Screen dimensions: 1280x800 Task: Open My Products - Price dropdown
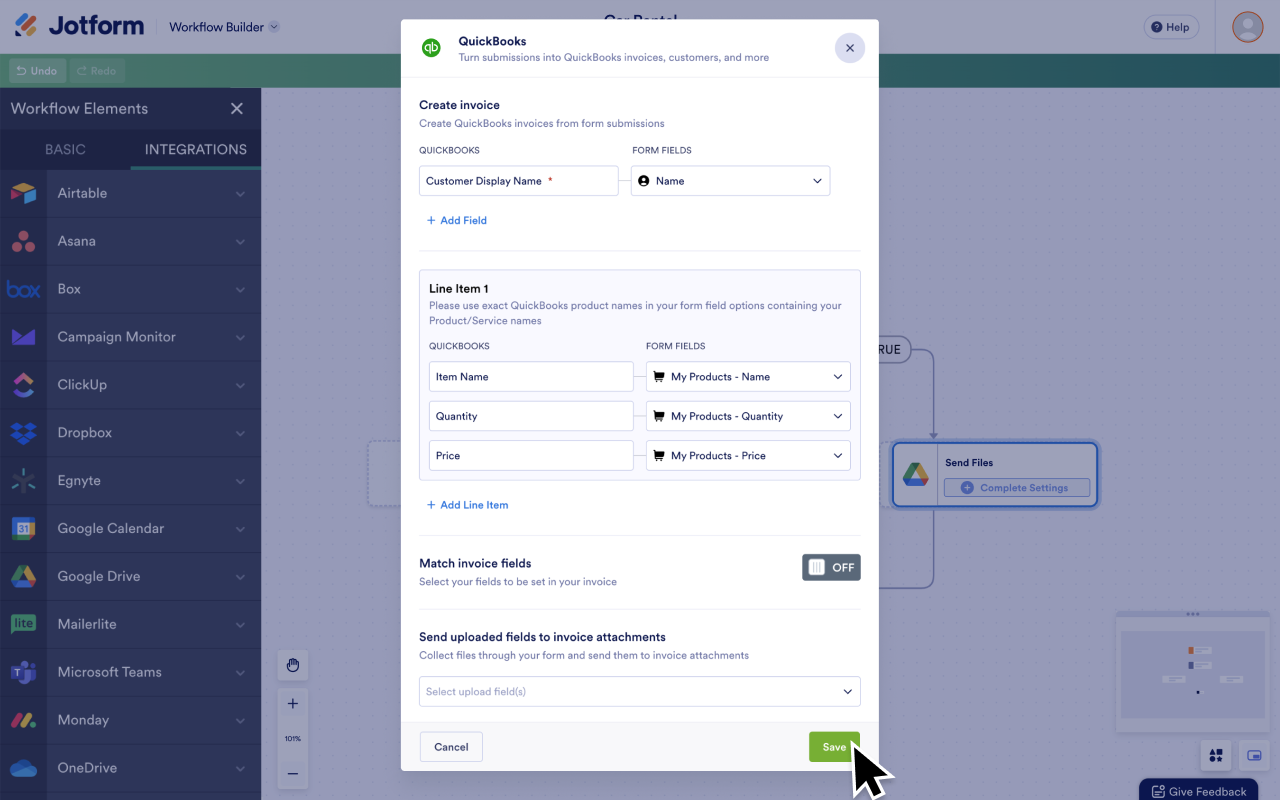748,455
